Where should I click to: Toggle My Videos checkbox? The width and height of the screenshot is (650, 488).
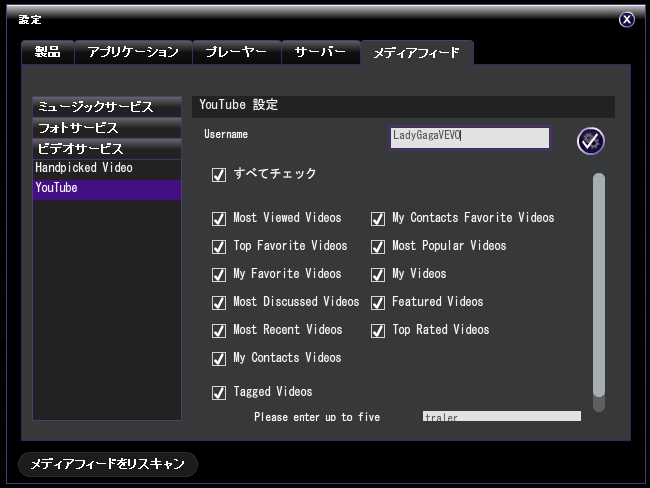click(x=378, y=275)
